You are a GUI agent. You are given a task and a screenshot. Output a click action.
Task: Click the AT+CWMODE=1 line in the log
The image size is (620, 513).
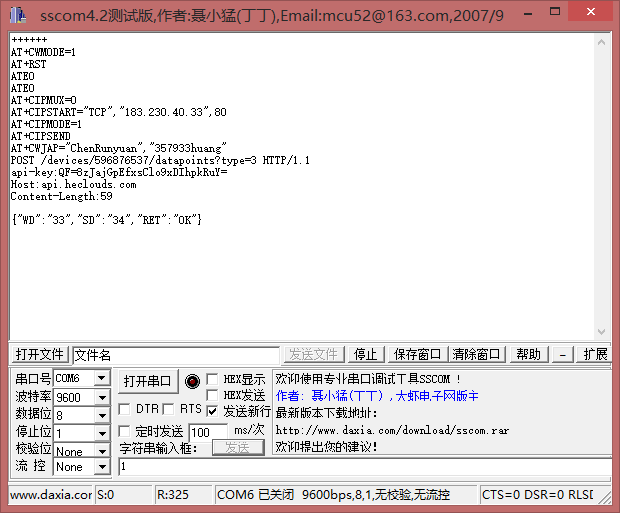click(43, 52)
